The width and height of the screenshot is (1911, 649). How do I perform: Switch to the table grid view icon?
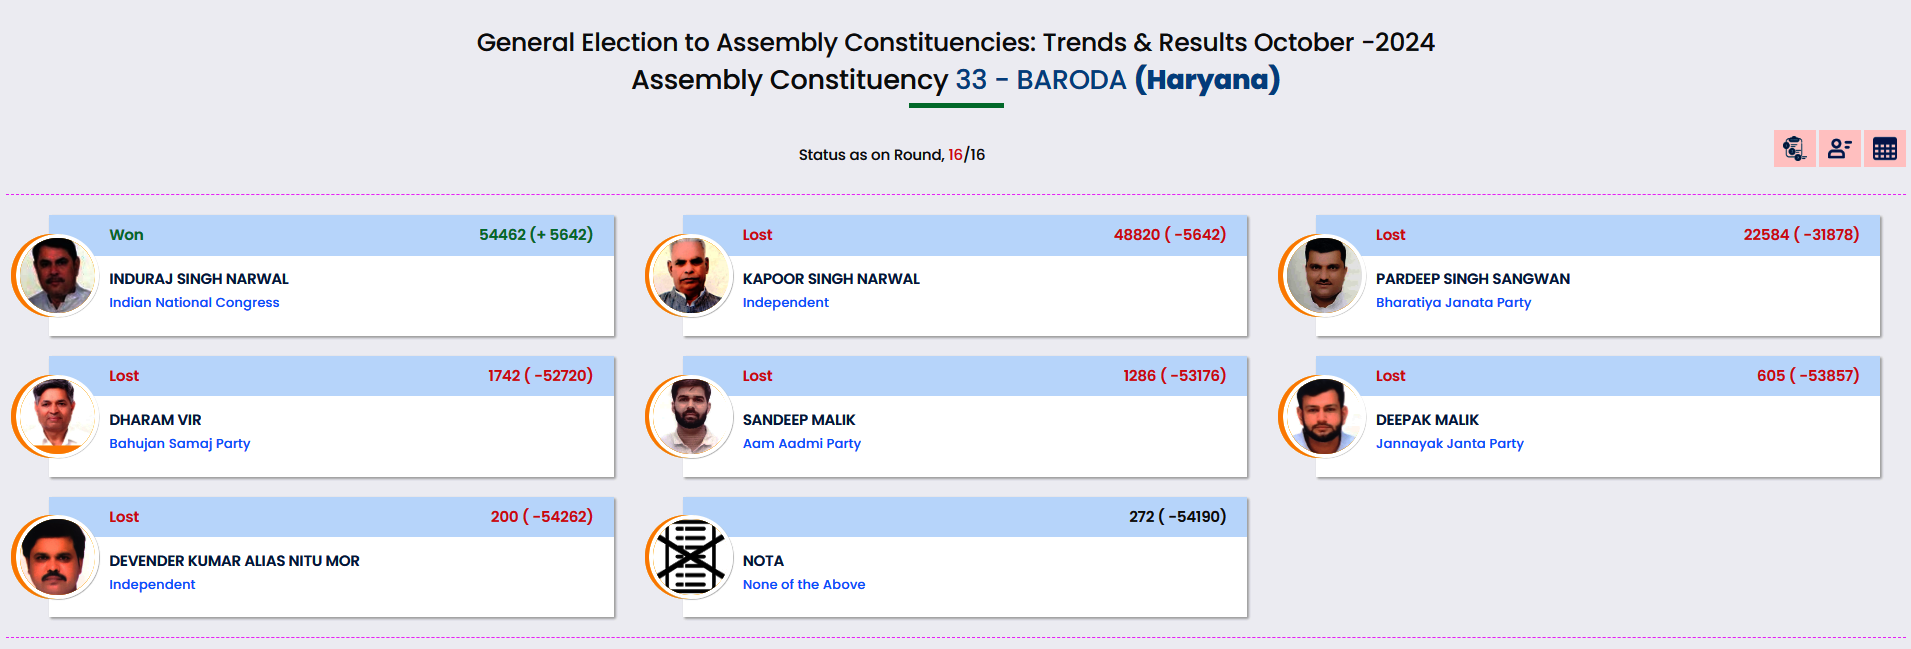coord(1884,149)
